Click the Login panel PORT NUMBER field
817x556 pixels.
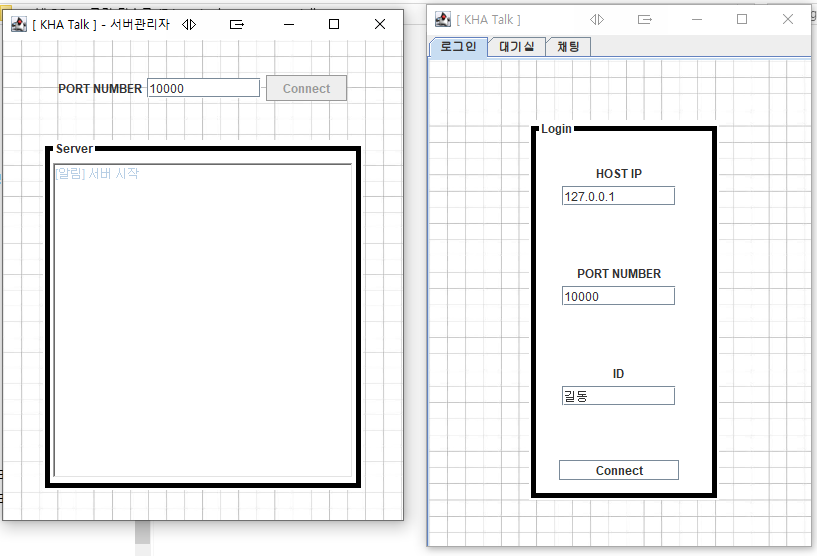pos(618,296)
